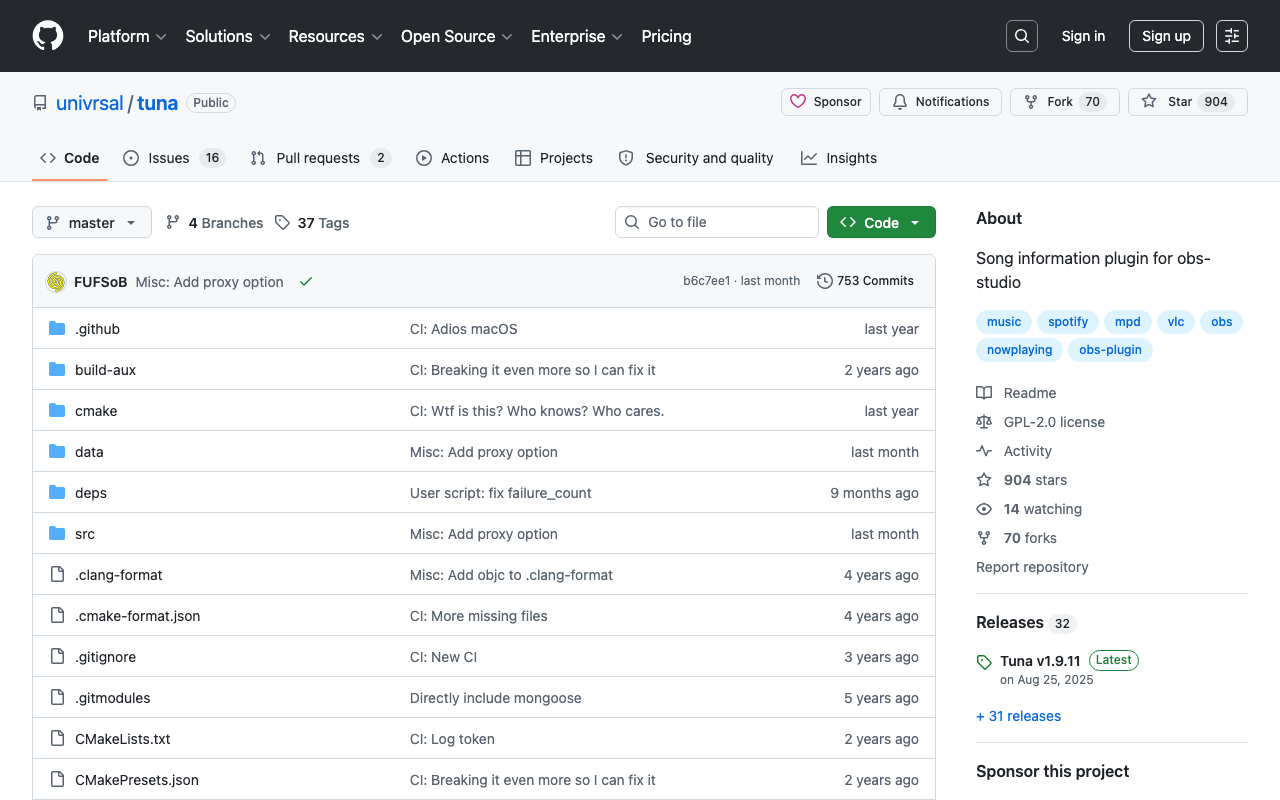Click the tag icon beside Tuna v1.9.11
The image size is (1280, 800).
pyautogui.click(x=984, y=662)
